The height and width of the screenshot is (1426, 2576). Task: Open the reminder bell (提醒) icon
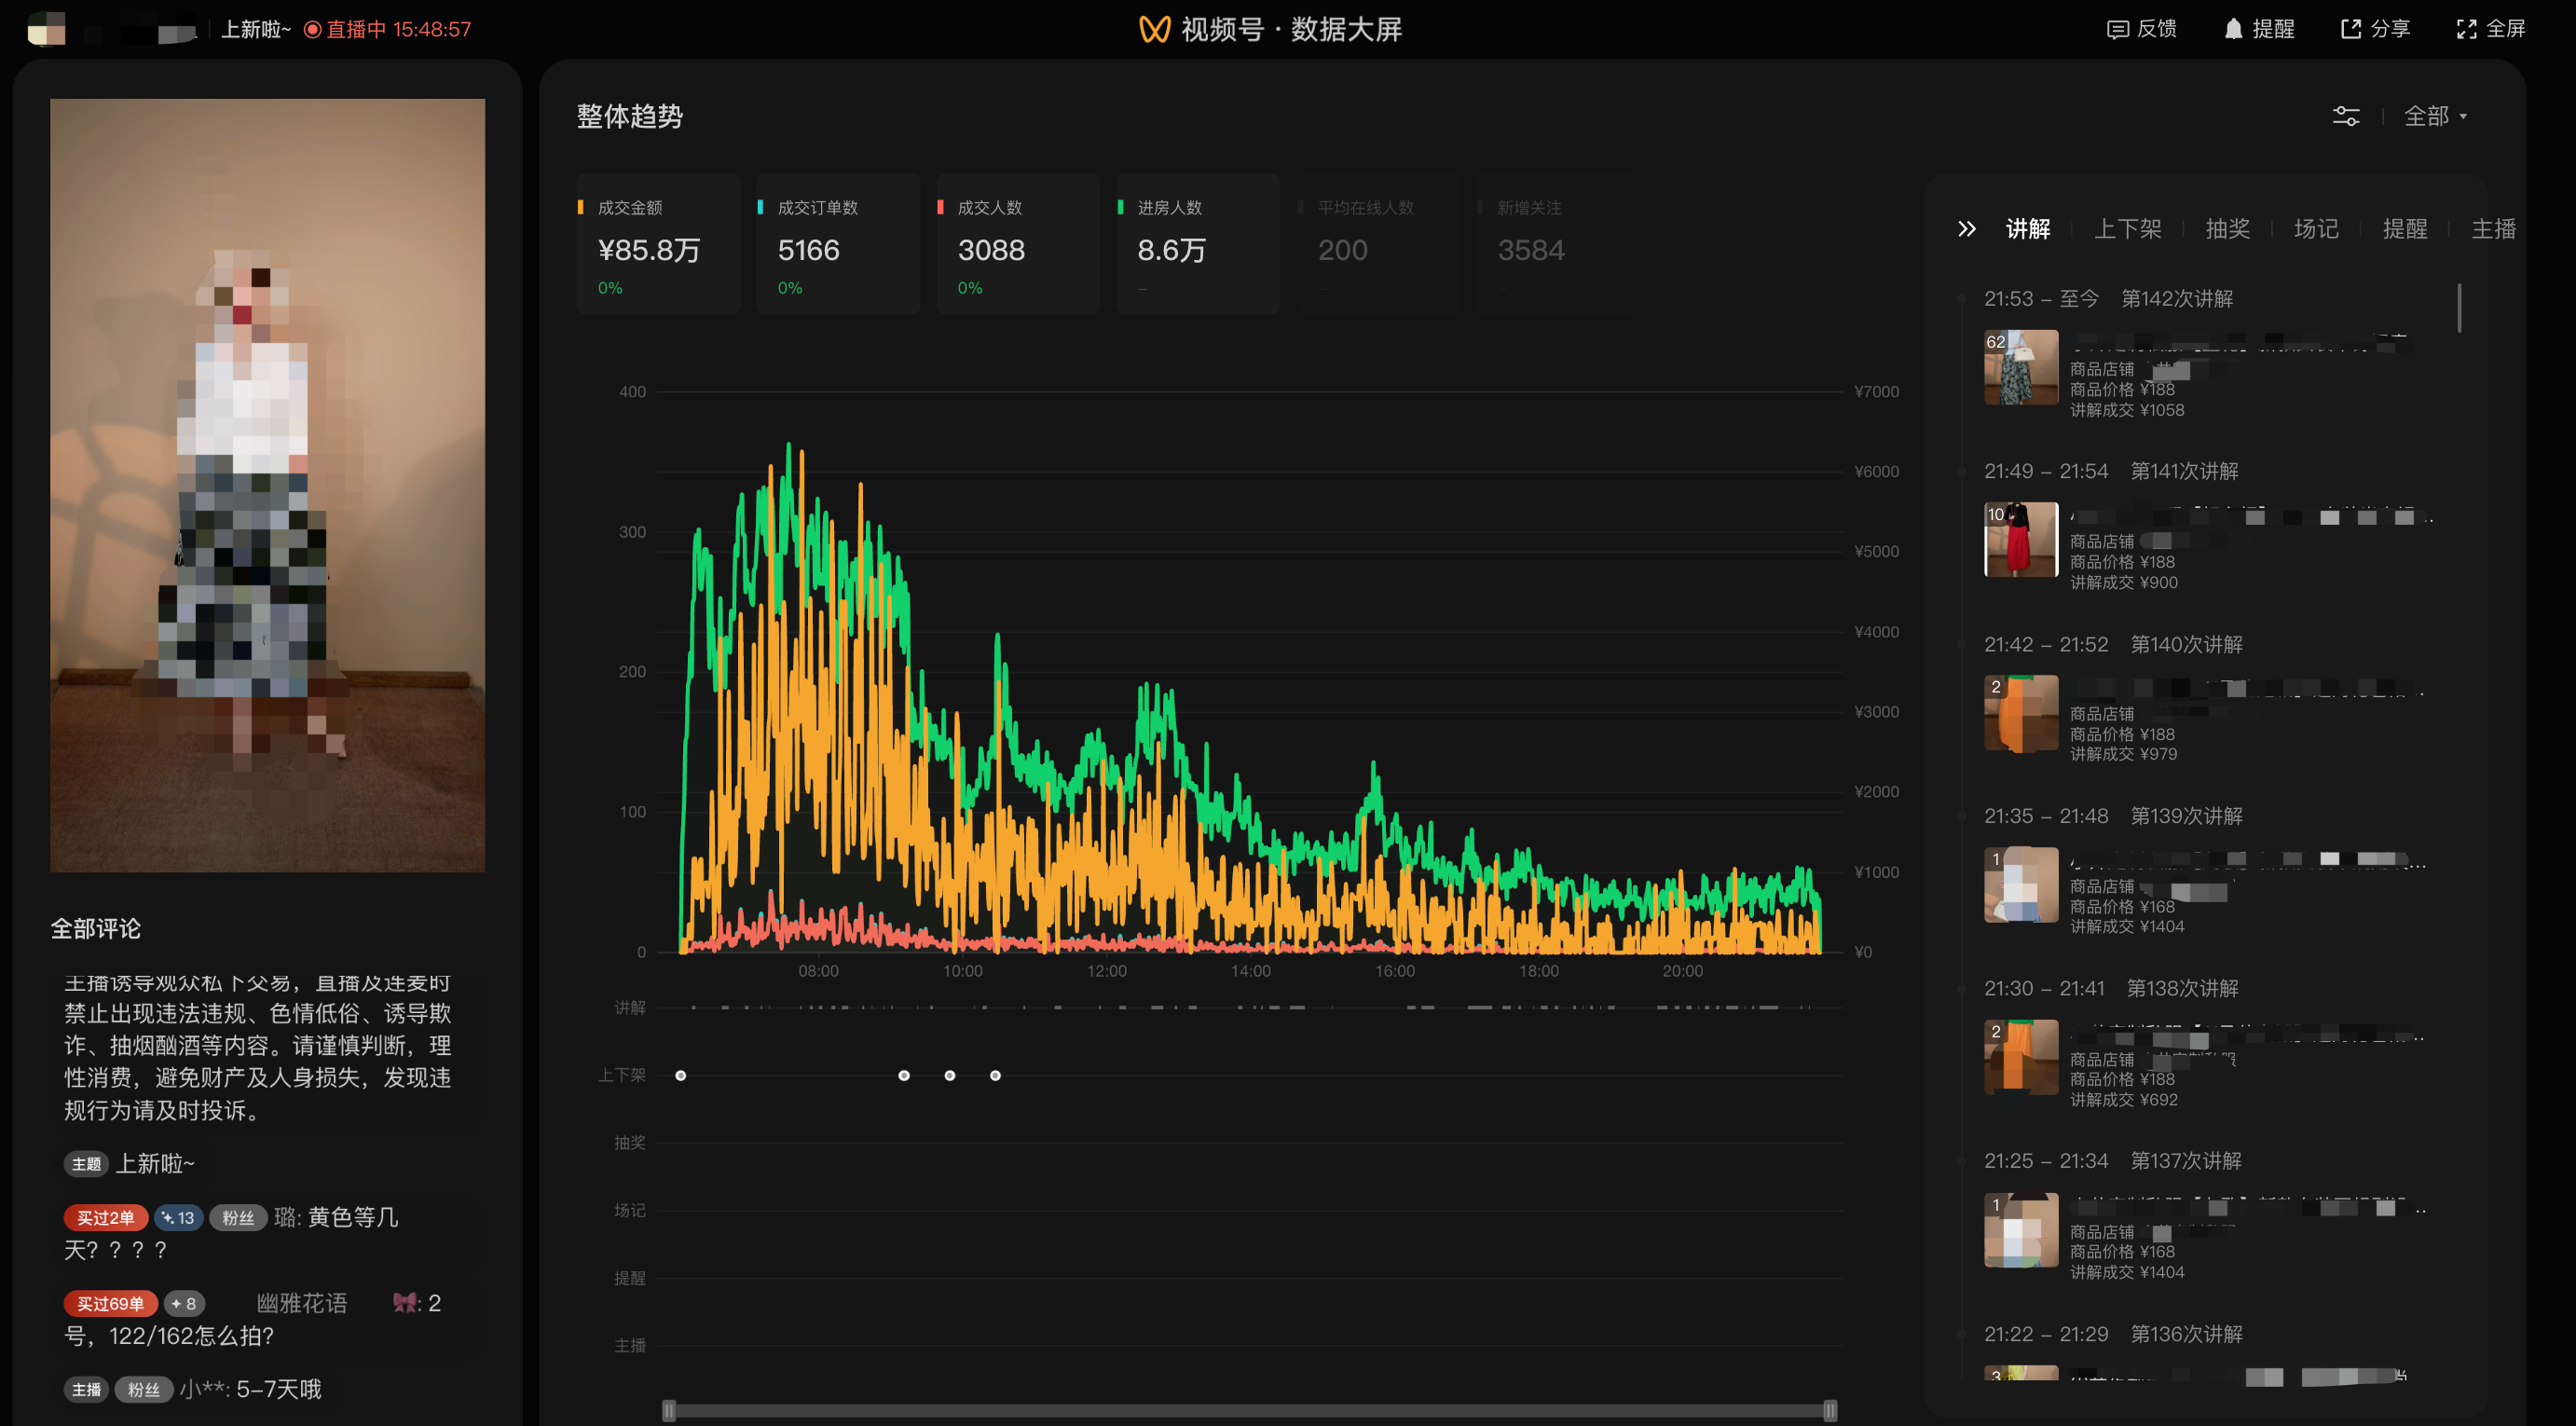[x=2233, y=29]
